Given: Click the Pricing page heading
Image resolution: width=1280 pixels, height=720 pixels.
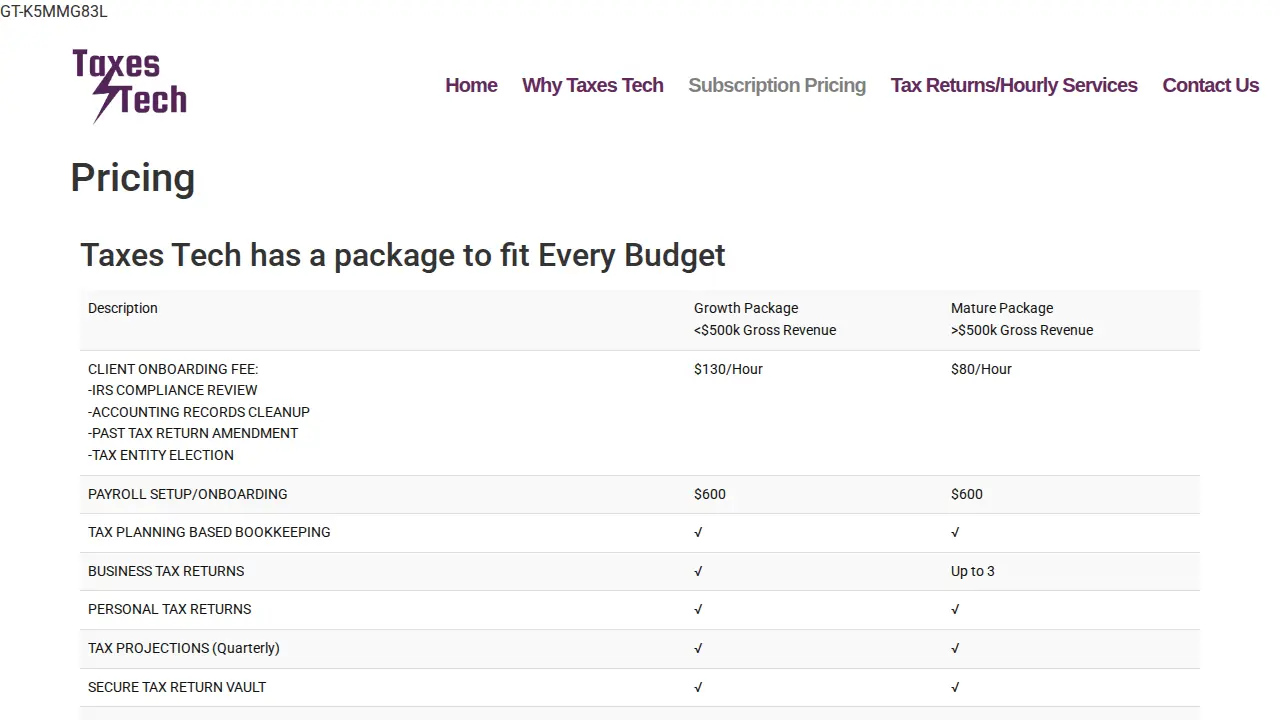Looking at the screenshot, I should pyautogui.click(x=133, y=178).
